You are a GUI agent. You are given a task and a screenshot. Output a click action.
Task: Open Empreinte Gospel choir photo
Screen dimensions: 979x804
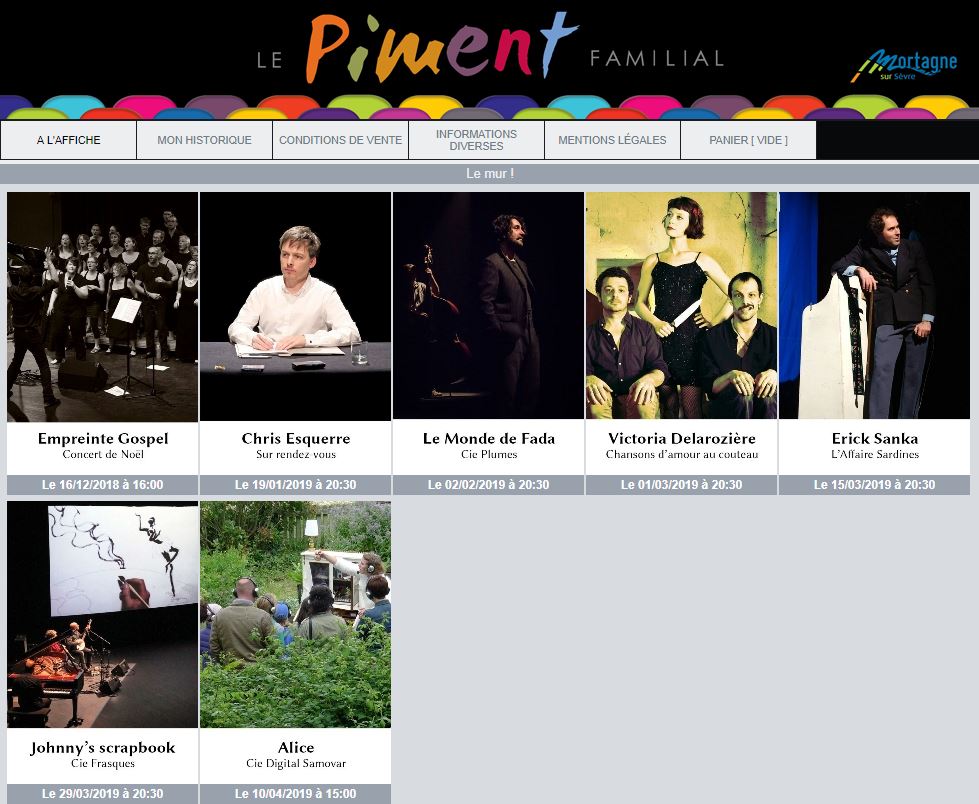click(102, 306)
